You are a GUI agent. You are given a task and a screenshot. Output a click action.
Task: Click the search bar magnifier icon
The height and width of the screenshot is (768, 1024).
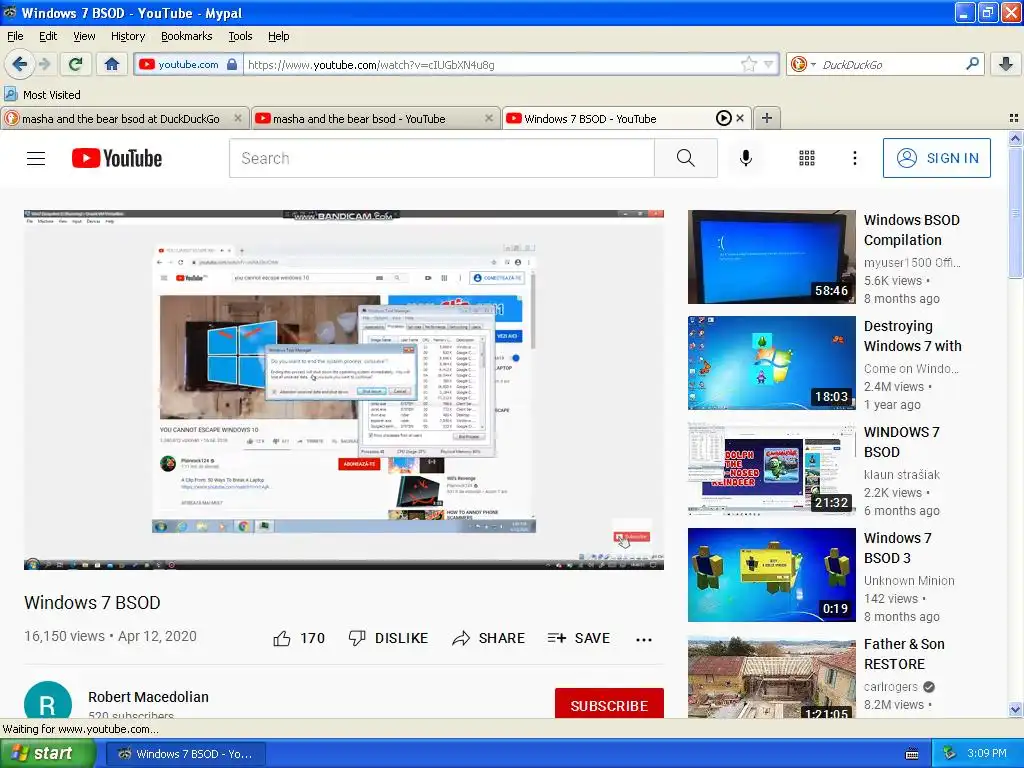[972, 63]
